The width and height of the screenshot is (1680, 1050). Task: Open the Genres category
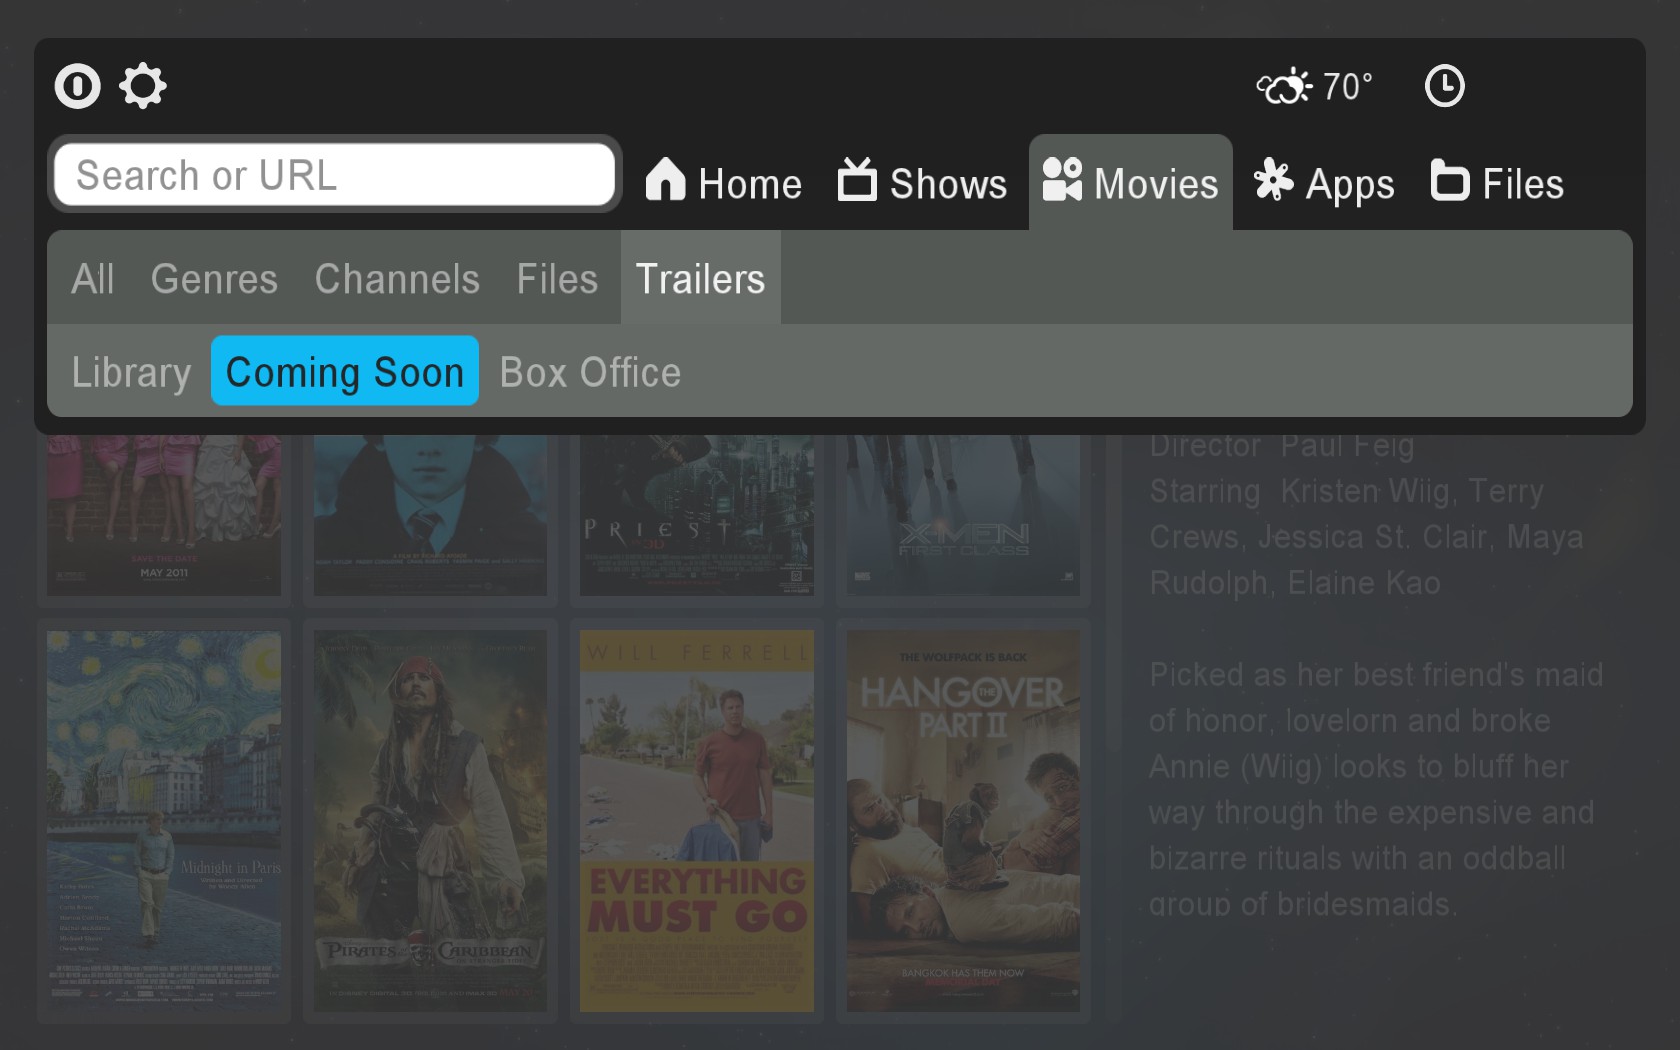tap(214, 279)
